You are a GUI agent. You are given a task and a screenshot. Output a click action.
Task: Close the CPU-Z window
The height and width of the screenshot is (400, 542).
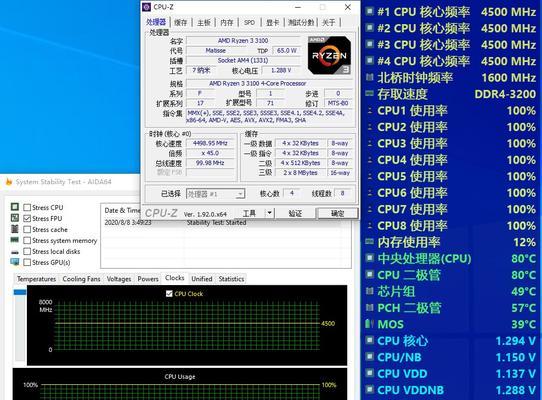pyautogui.click(x=348, y=7)
